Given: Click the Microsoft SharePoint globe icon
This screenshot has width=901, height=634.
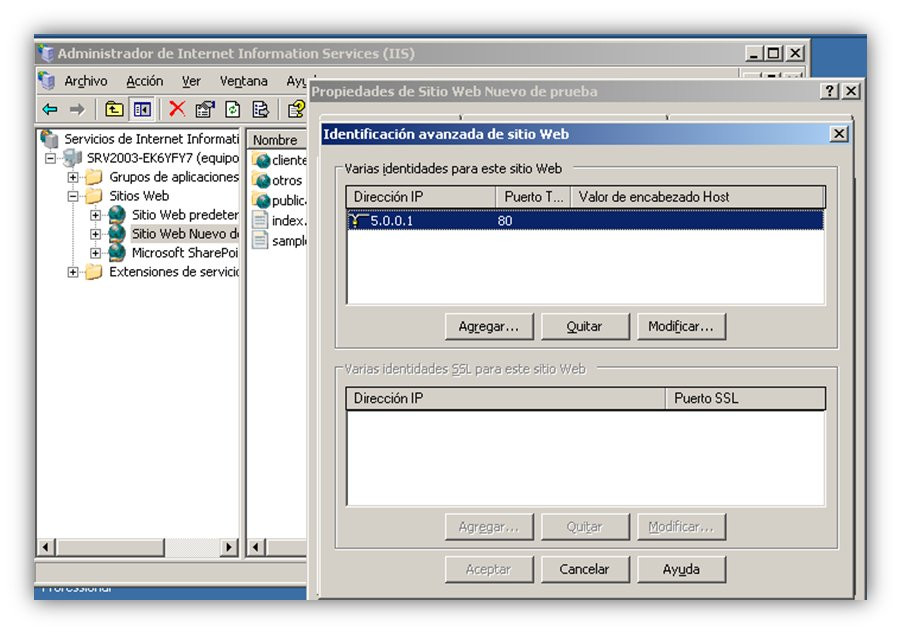Looking at the screenshot, I should [x=117, y=252].
